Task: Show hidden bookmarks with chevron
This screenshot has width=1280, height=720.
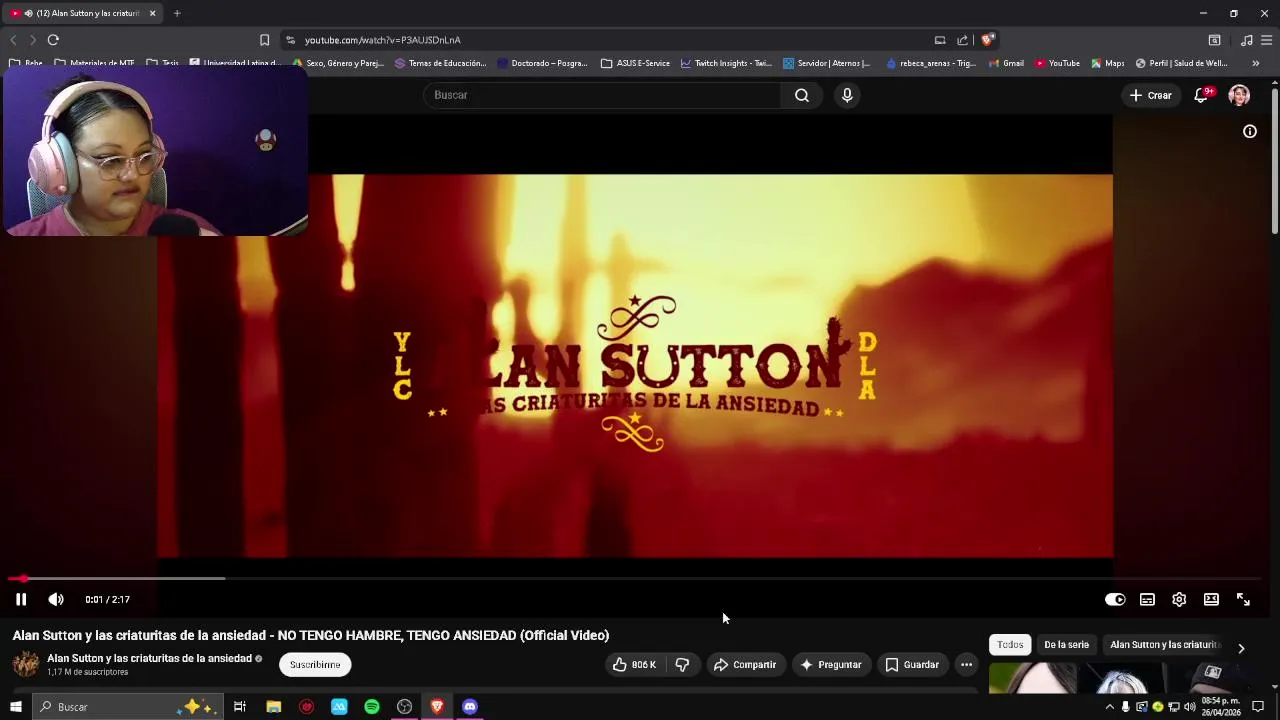Action: 1255,63
